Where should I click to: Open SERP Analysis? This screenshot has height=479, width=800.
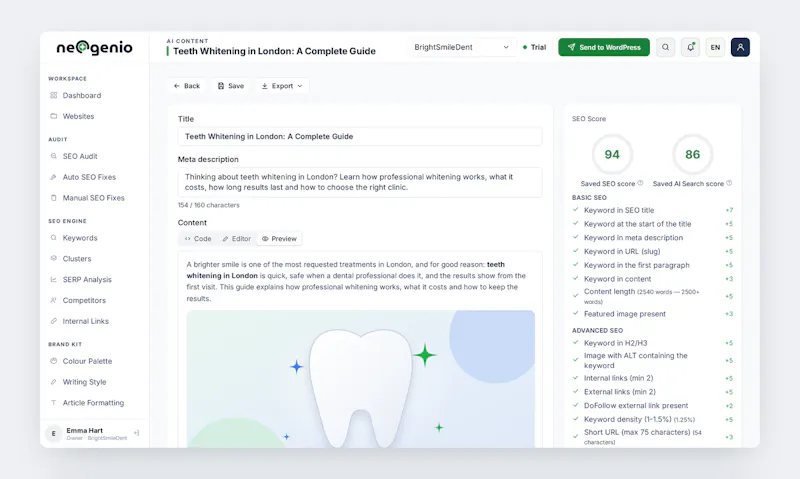pos(87,280)
